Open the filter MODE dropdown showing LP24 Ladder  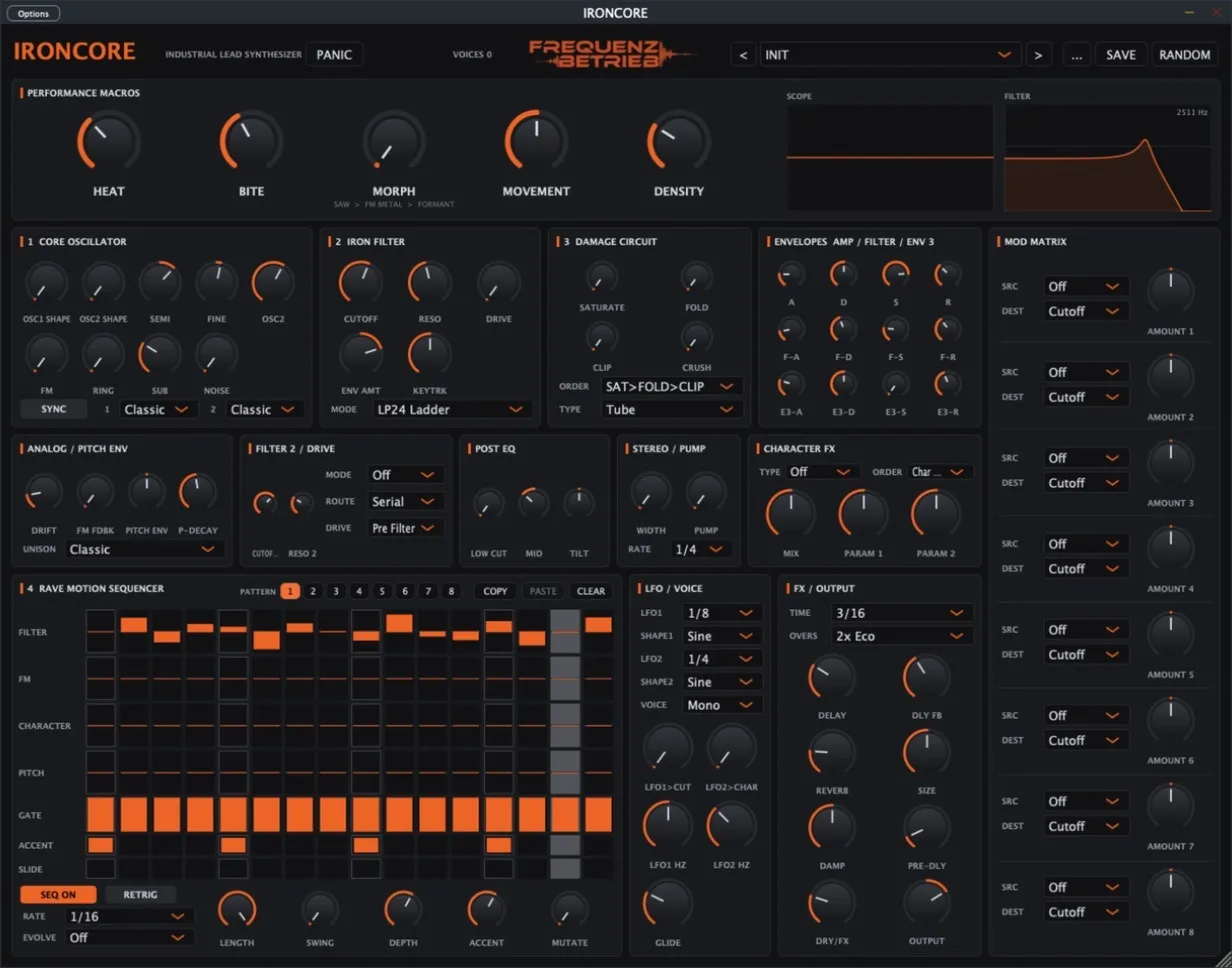(x=452, y=409)
